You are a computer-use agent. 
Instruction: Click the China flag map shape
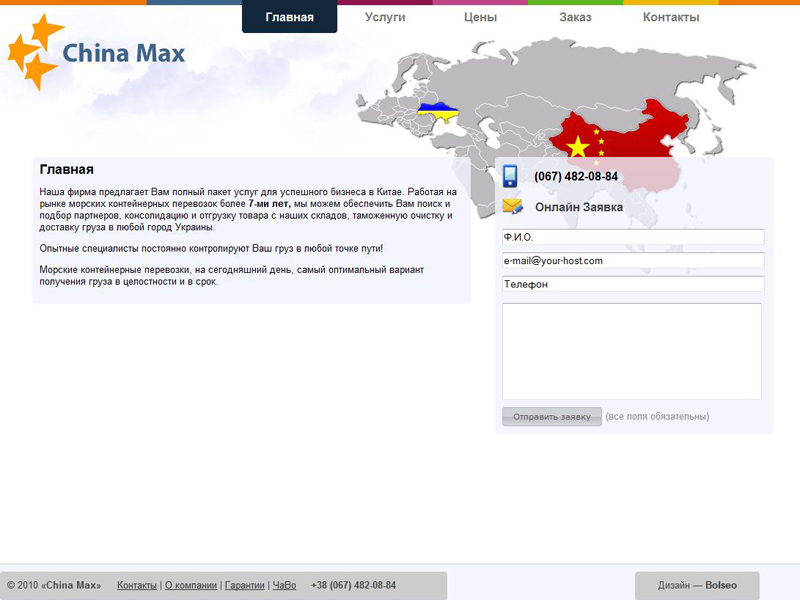621,143
